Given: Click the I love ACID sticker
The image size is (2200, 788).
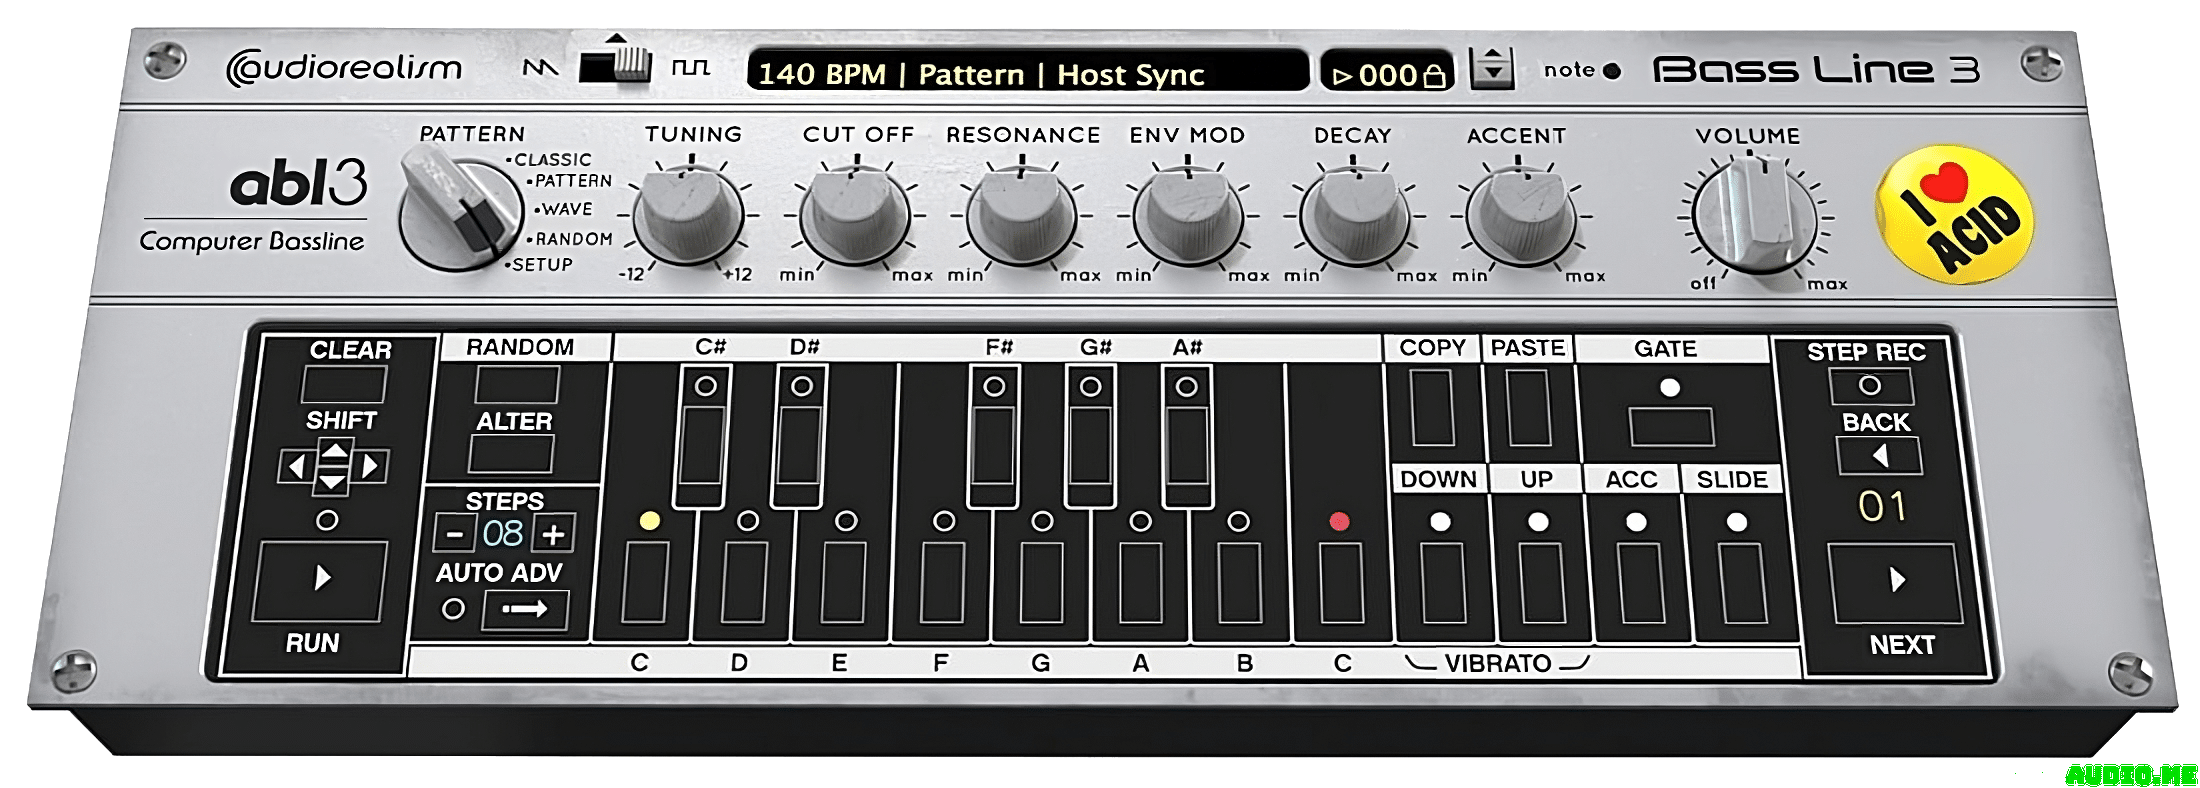Looking at the screenshot, I should 1954,214.
